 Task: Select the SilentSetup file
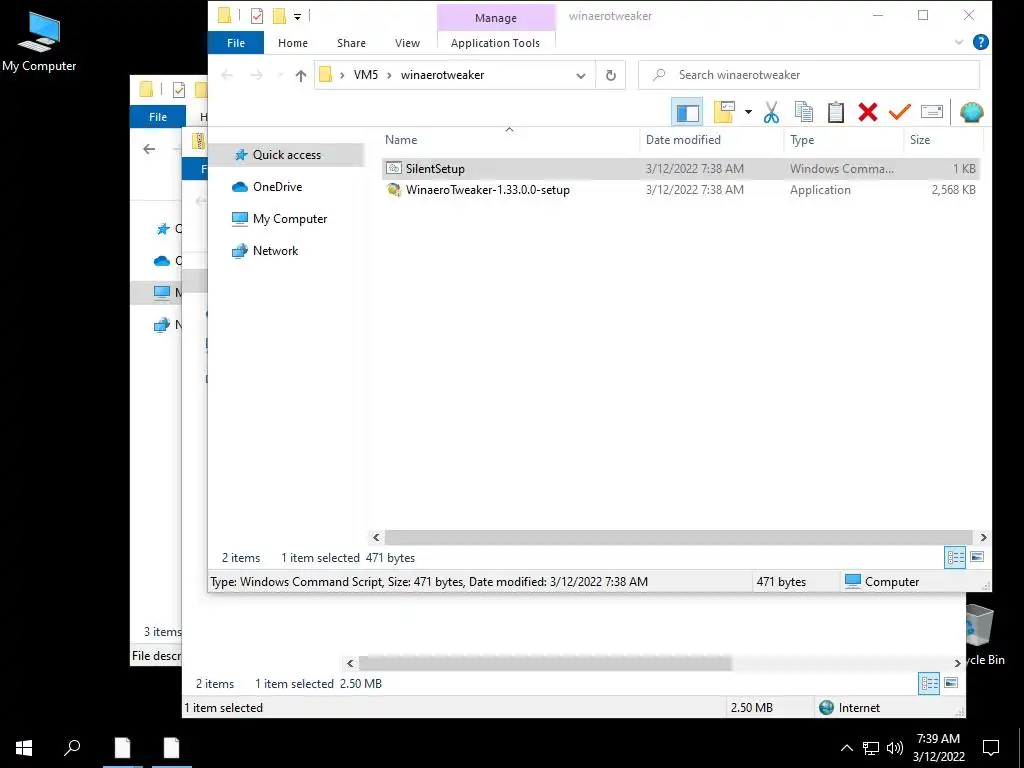[680, 168]
